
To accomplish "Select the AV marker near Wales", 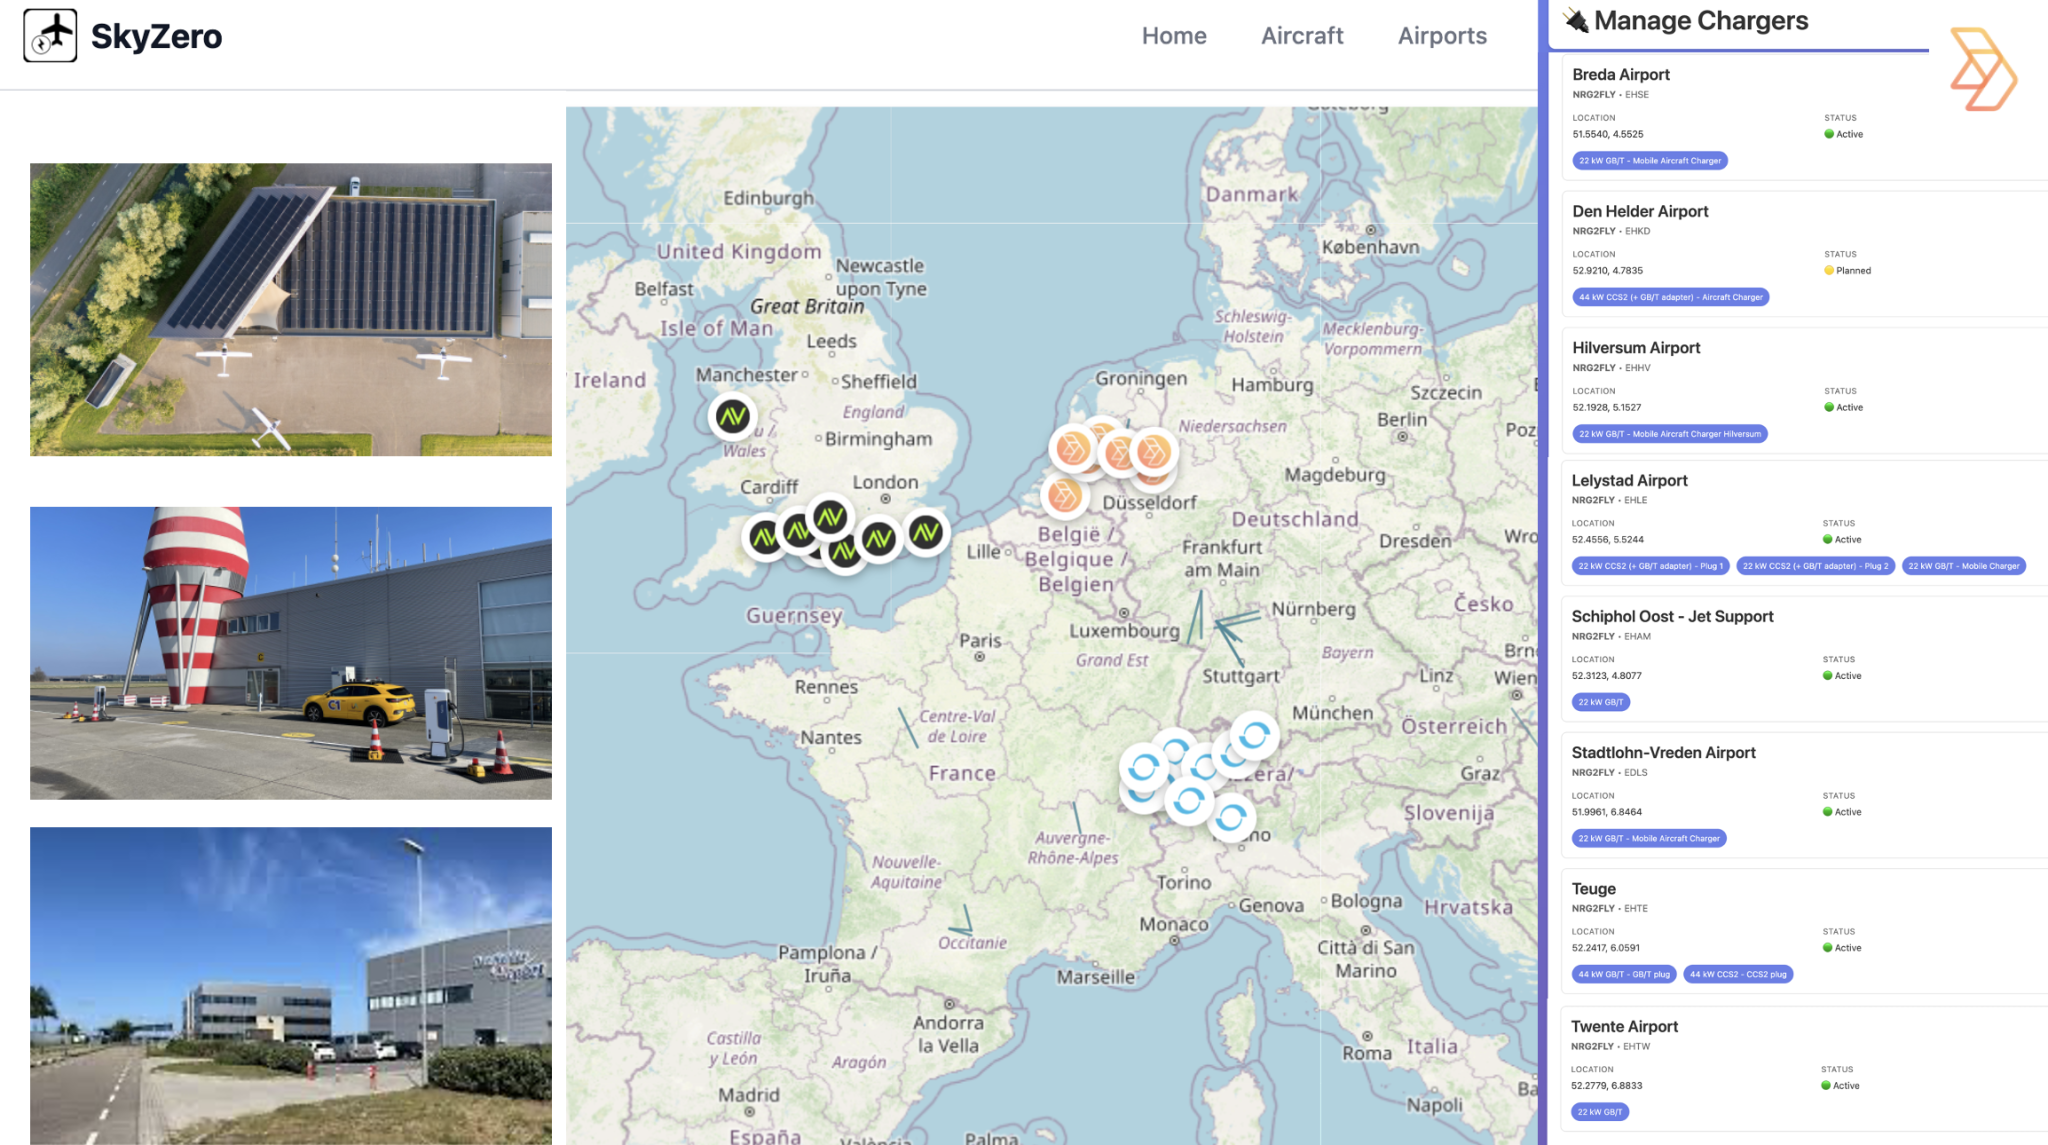I will click(733, 417).
